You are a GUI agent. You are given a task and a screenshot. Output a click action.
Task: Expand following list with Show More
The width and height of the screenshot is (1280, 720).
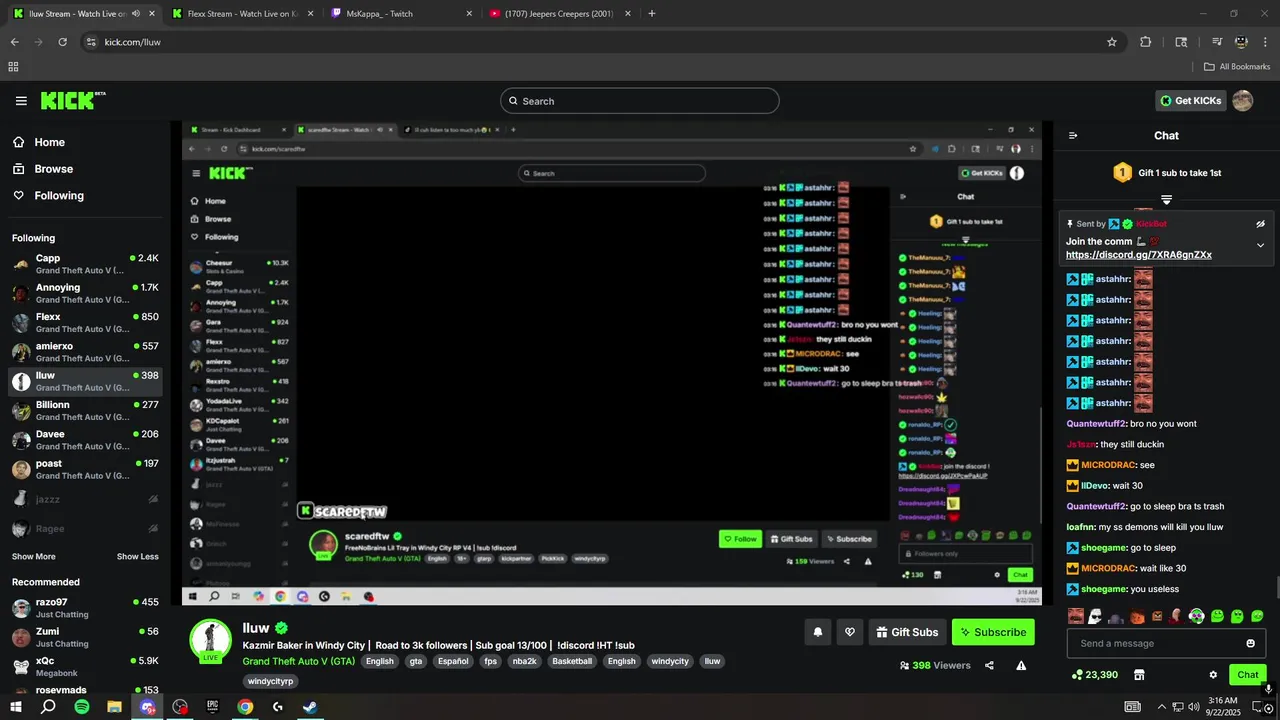pos(34,557)
